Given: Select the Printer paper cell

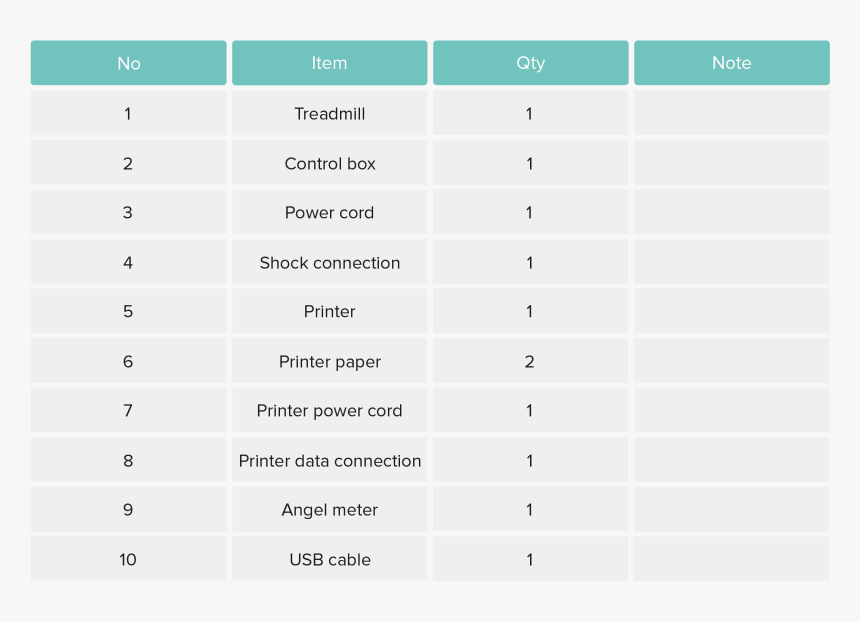Looking at the screenshot, I should click(330, 361).
